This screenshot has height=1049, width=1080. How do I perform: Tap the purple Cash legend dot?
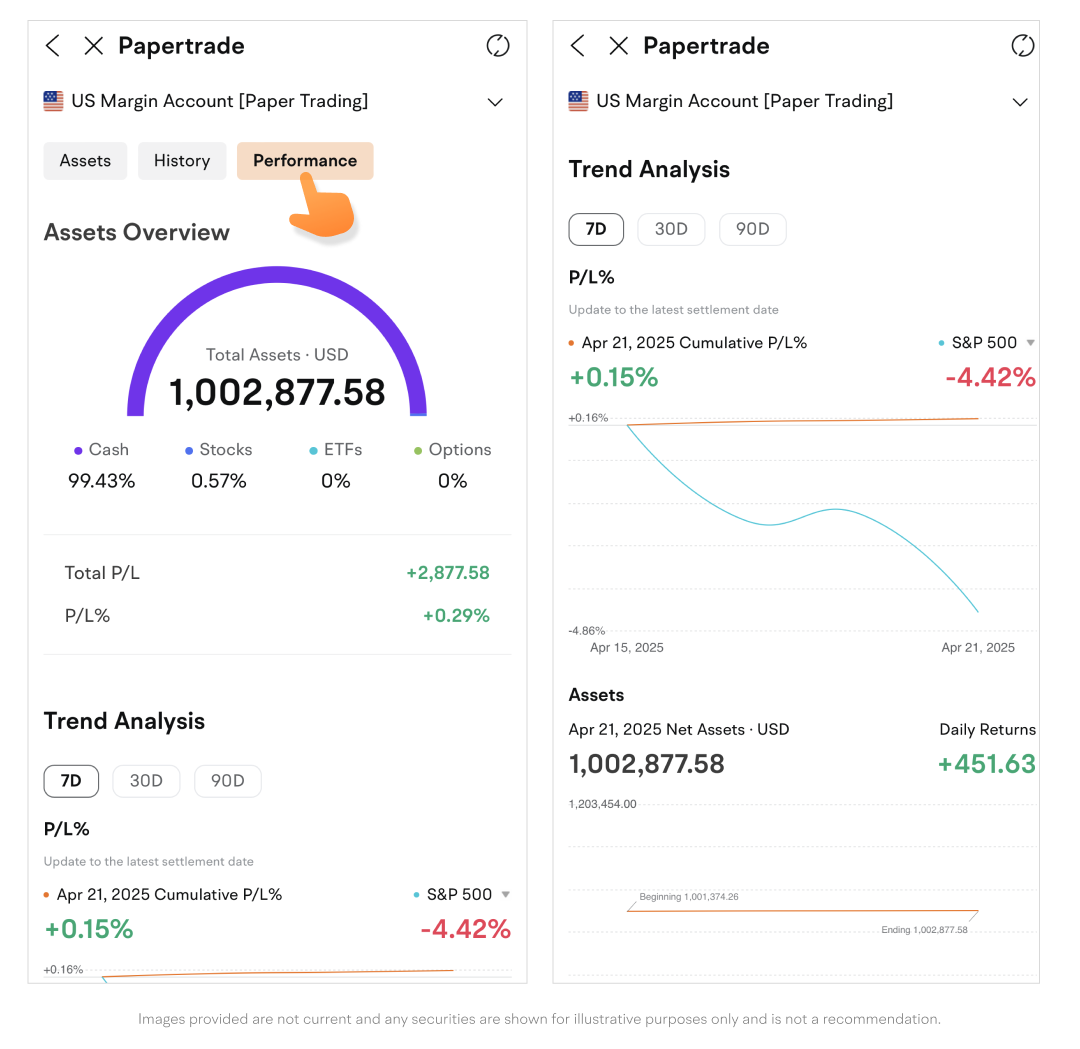(x=78, y=451)
